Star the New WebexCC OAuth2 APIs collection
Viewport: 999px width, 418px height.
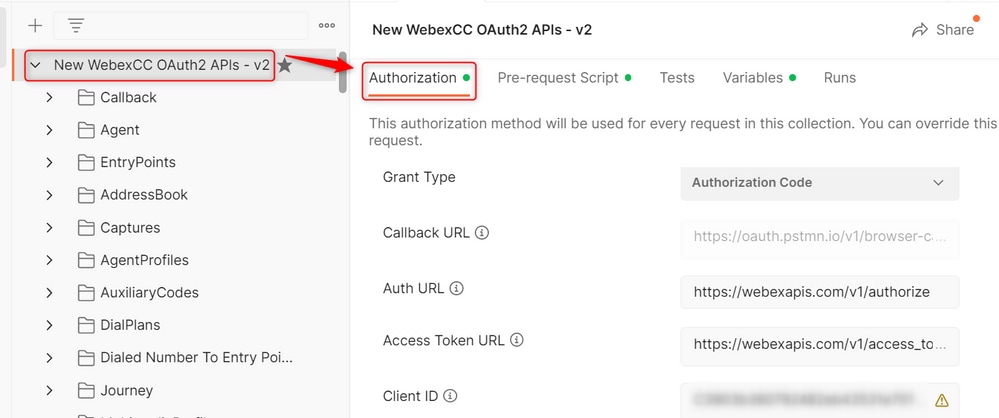pos(285,65)
